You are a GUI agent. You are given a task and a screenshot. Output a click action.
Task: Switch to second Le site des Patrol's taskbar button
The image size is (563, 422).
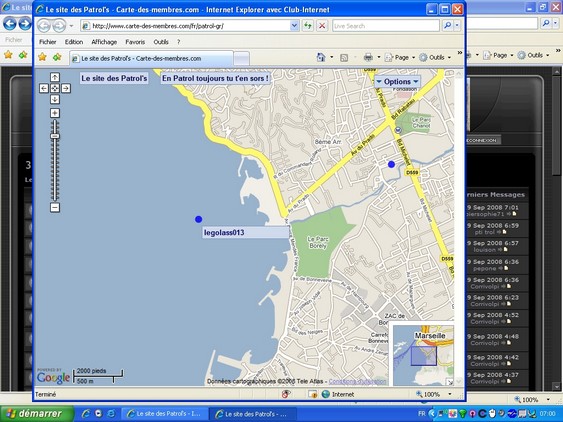coord(252,414)
